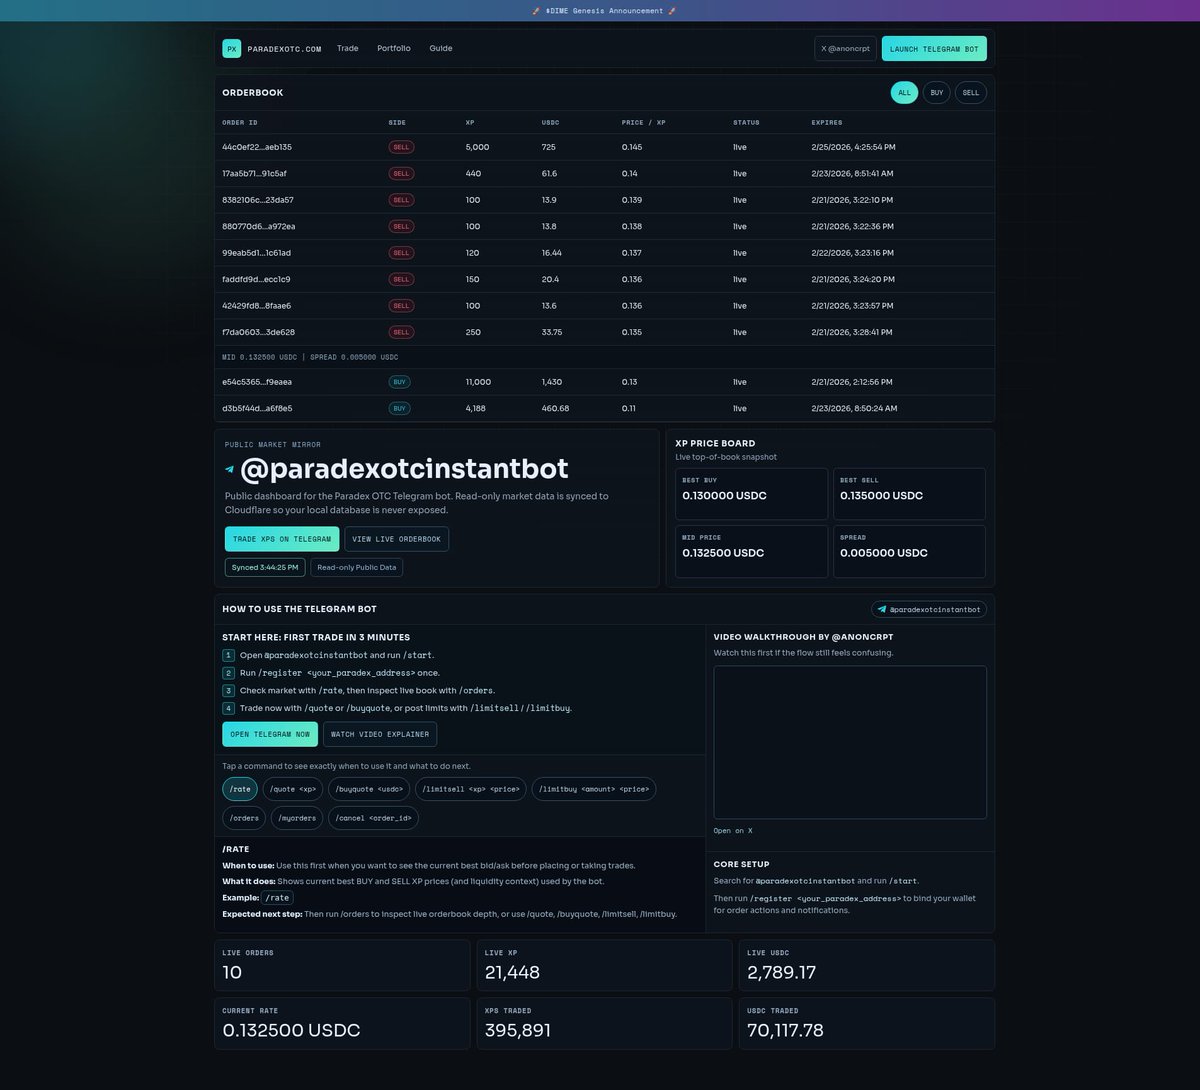1200x1090 pixels.
Task: Click Launch Telegram Bot button
Action: (x=934, y=48)
